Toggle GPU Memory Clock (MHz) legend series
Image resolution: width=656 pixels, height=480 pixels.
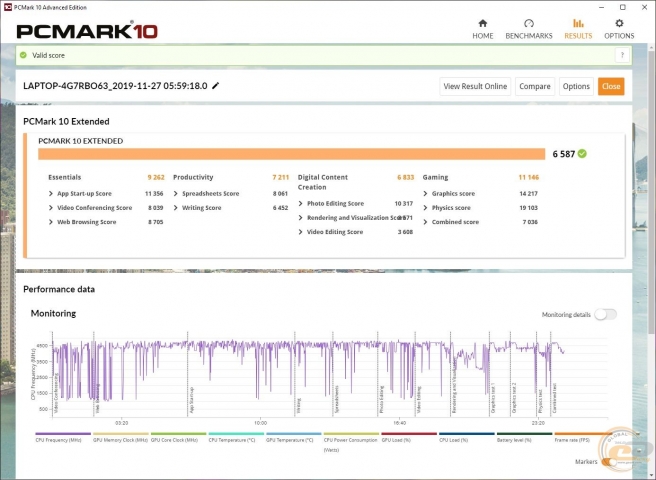tap(120, 438)
